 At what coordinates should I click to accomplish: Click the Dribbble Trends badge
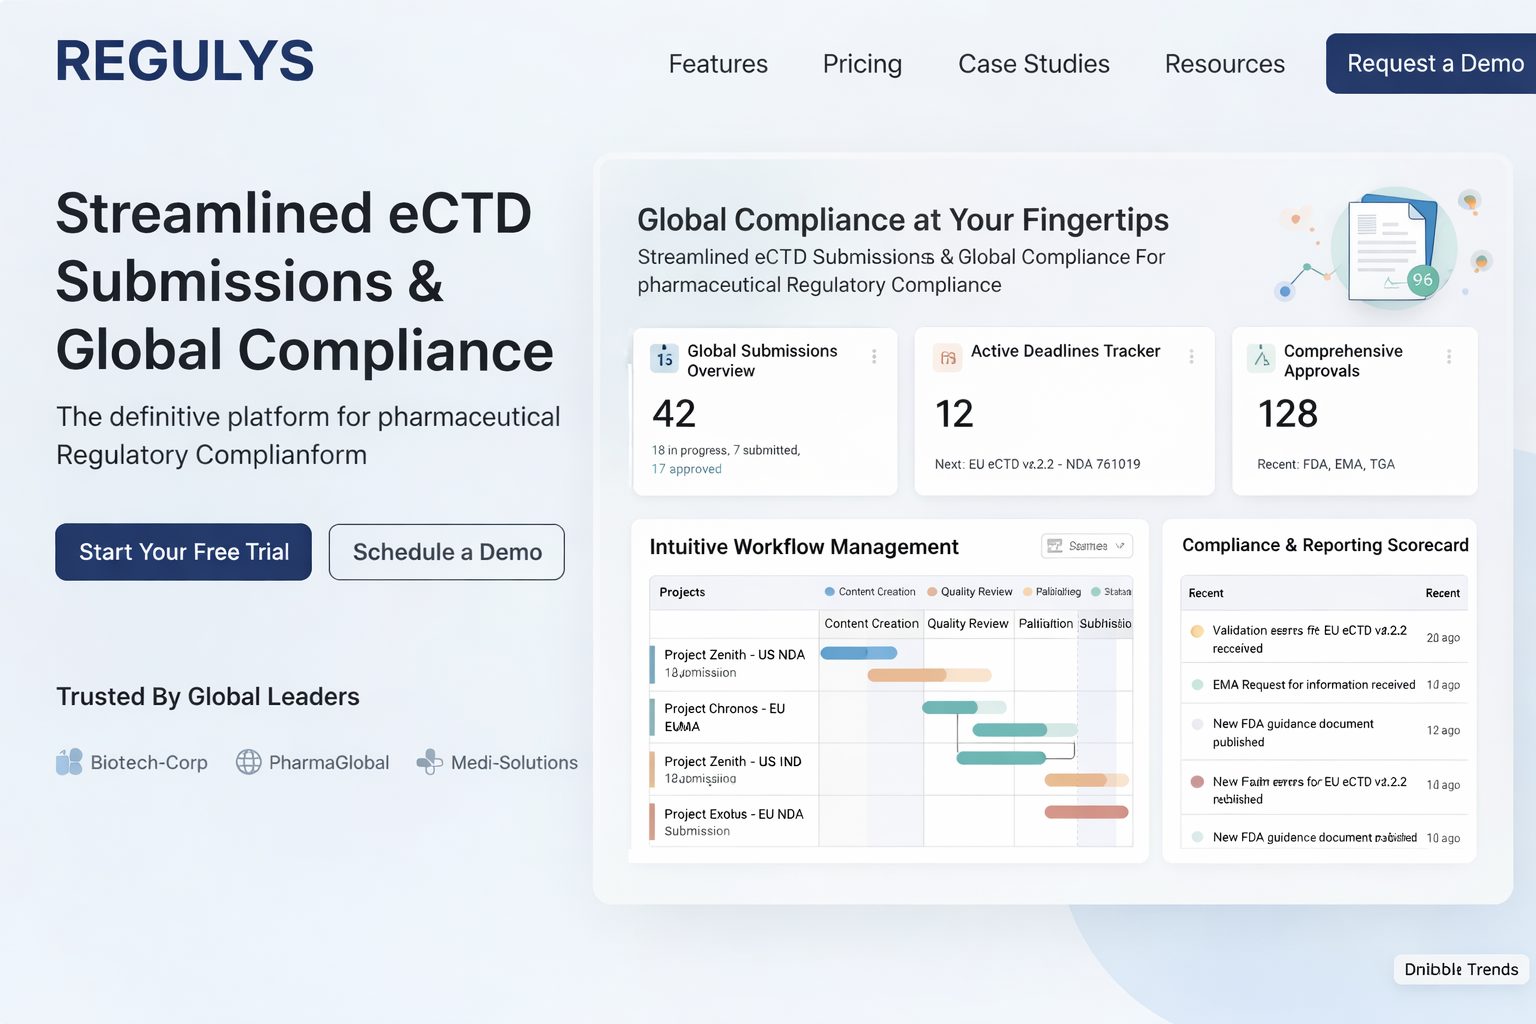[x=1461, y=969]
